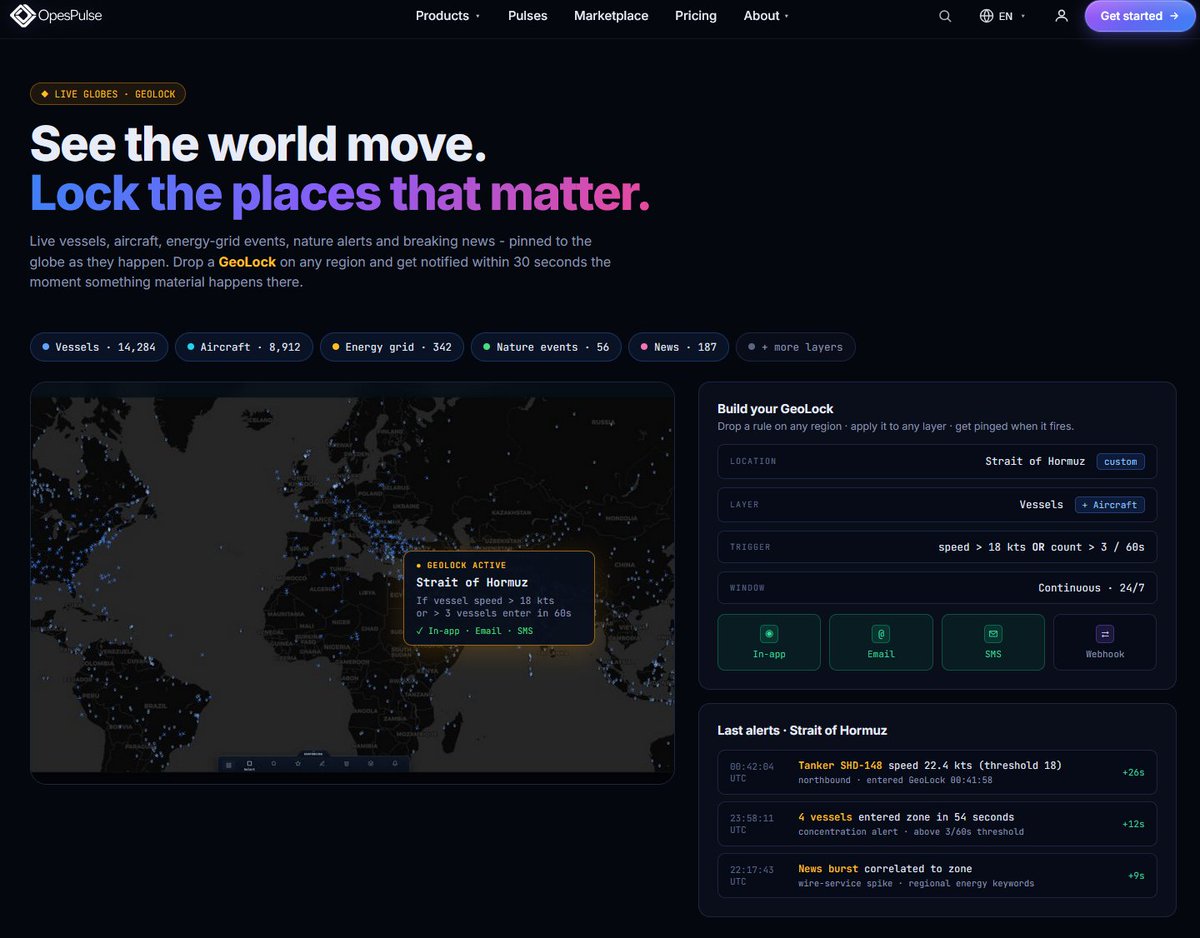Click the world map view

tap(352, 582)
